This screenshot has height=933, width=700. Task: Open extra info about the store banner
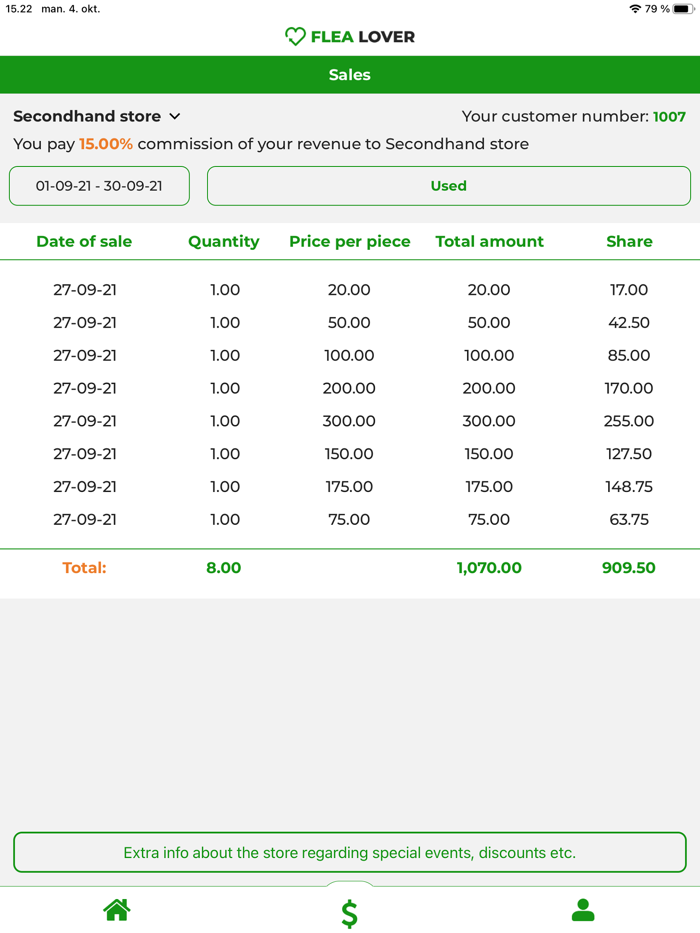coord(349,853)
